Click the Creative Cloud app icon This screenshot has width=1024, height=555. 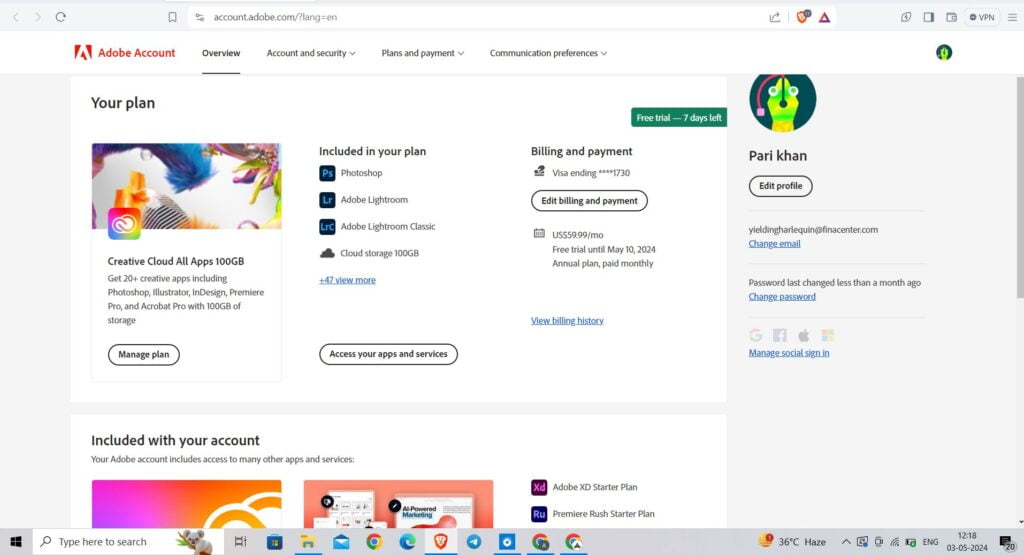pyautogui.click(x=124, y=224)
